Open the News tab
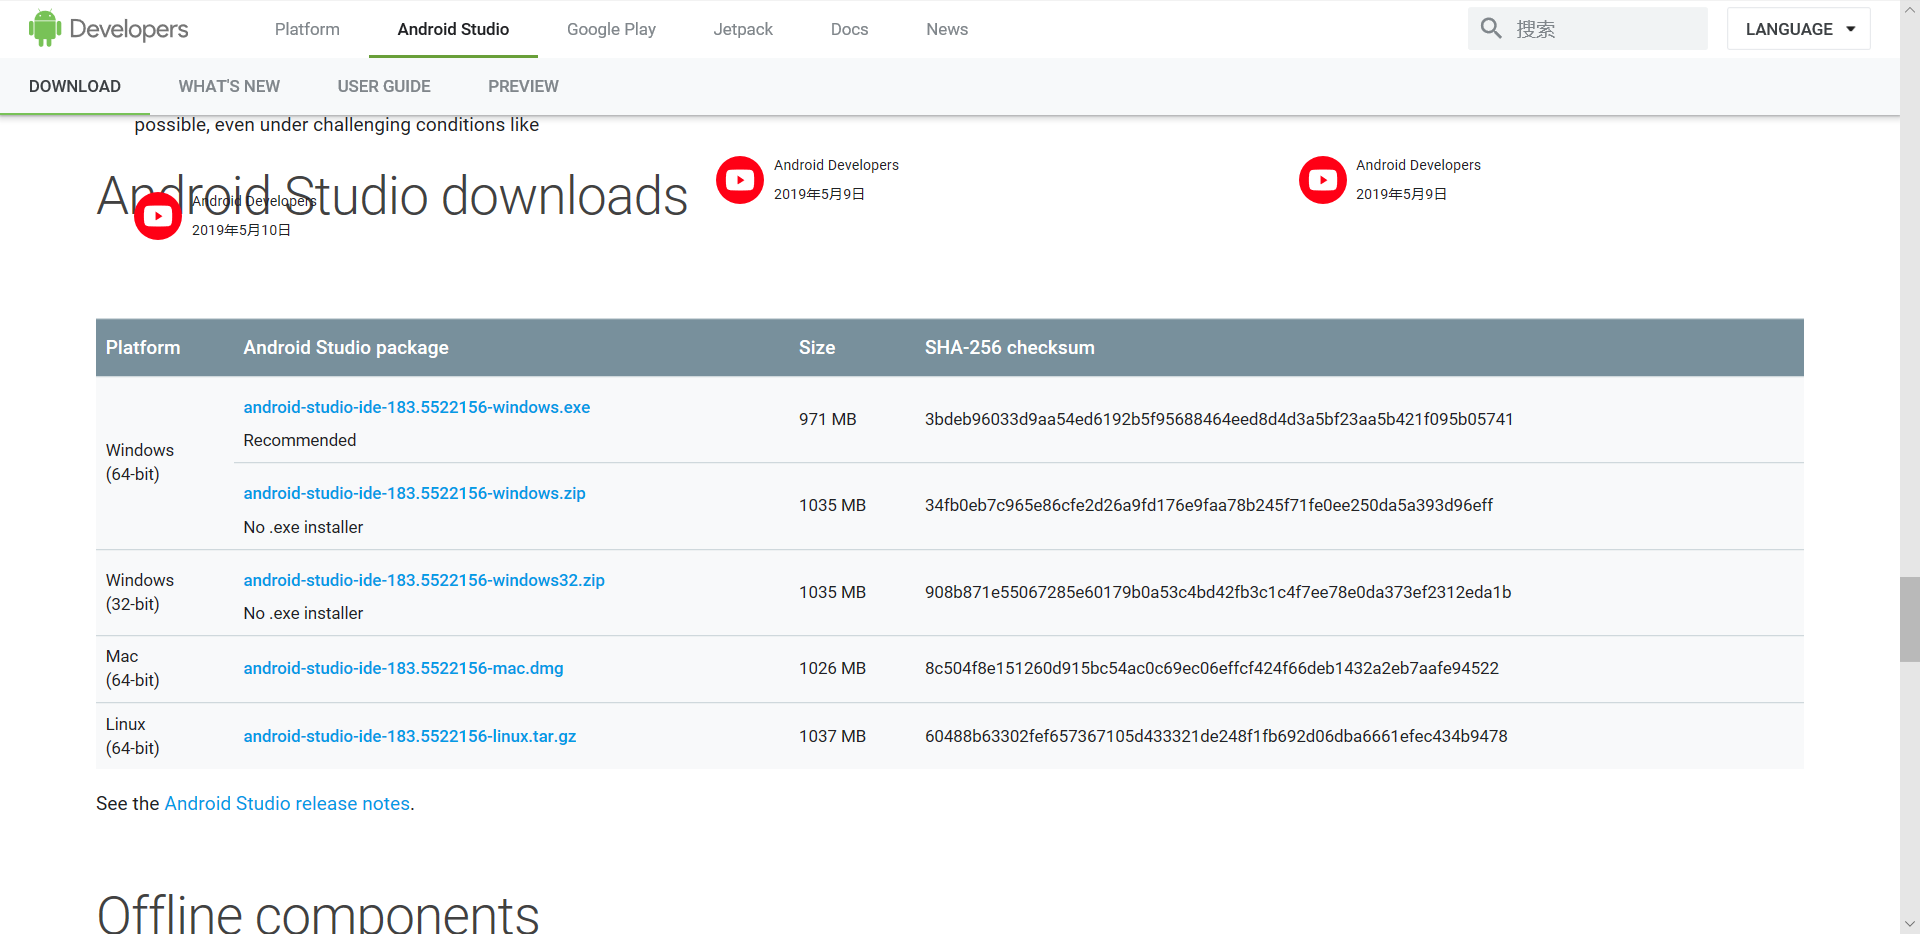Image resolution: width=1920 pixels, height=934 pixels. tap(947, 29)
